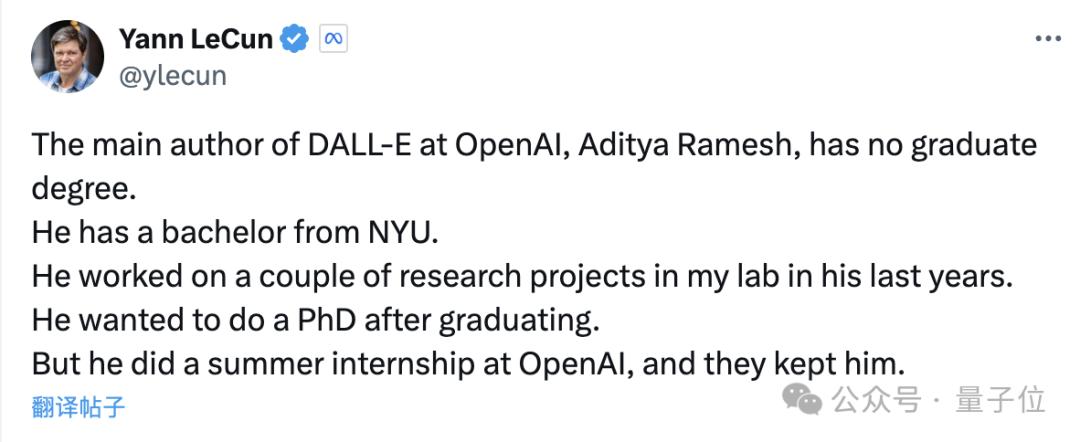
Task: Click the blue verified checkmark badge
Action: pos(296,39)
